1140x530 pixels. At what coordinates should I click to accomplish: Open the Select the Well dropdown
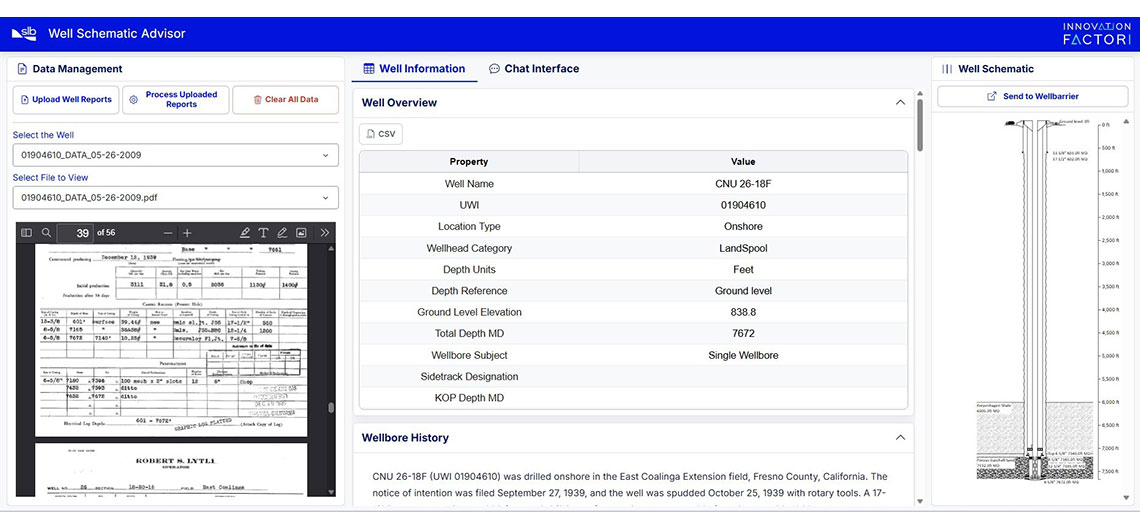point(175,155)
